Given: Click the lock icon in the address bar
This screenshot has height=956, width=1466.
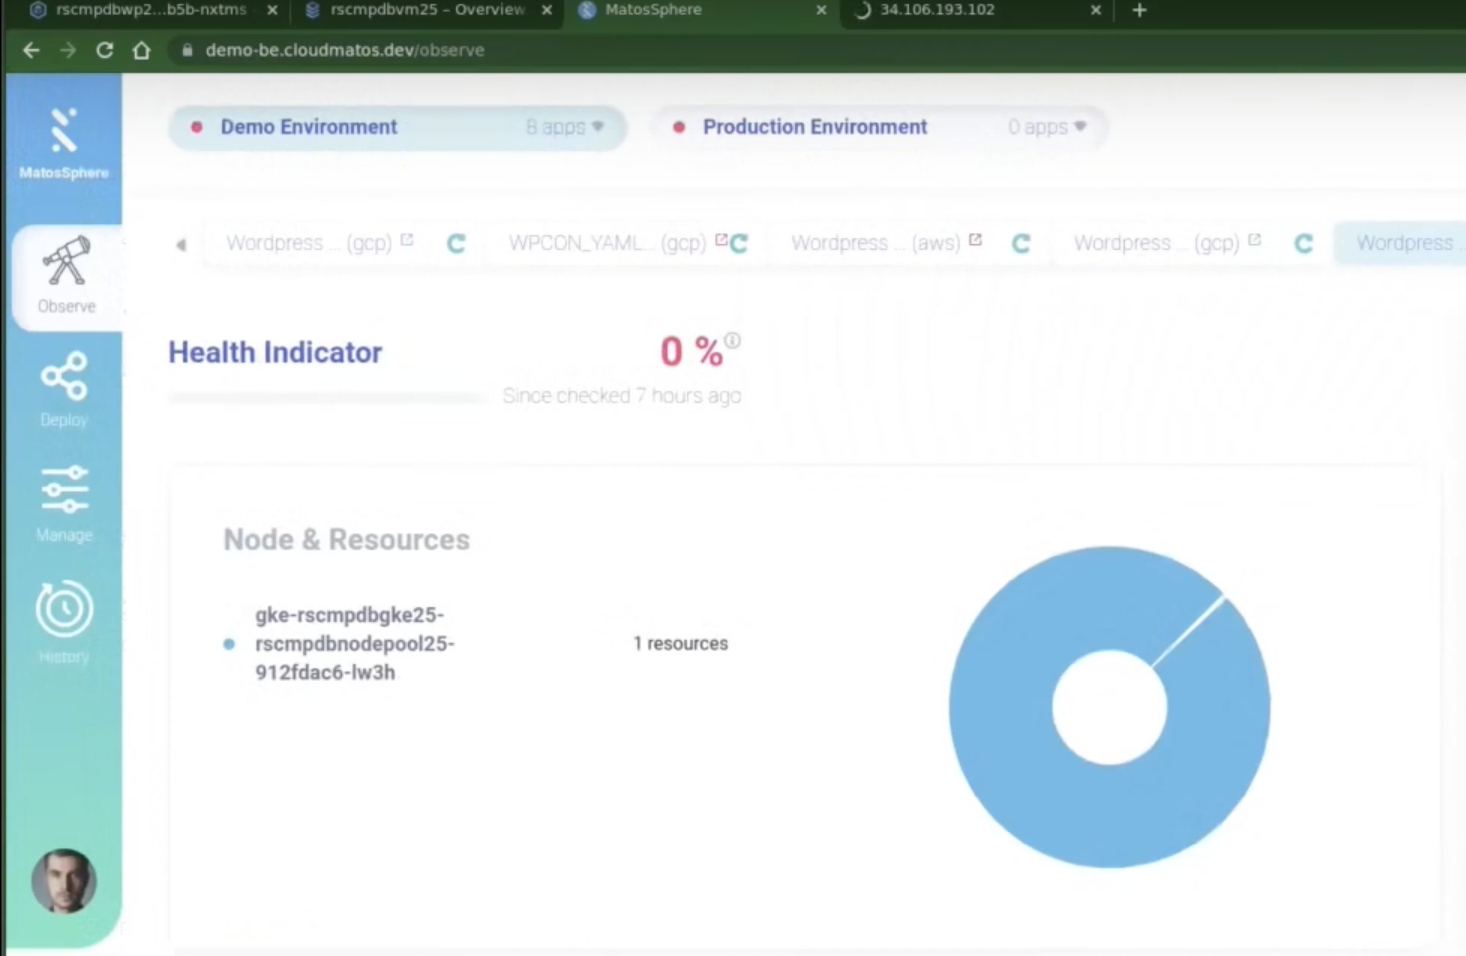Looking at the screenshot, I should coord(187,50).
